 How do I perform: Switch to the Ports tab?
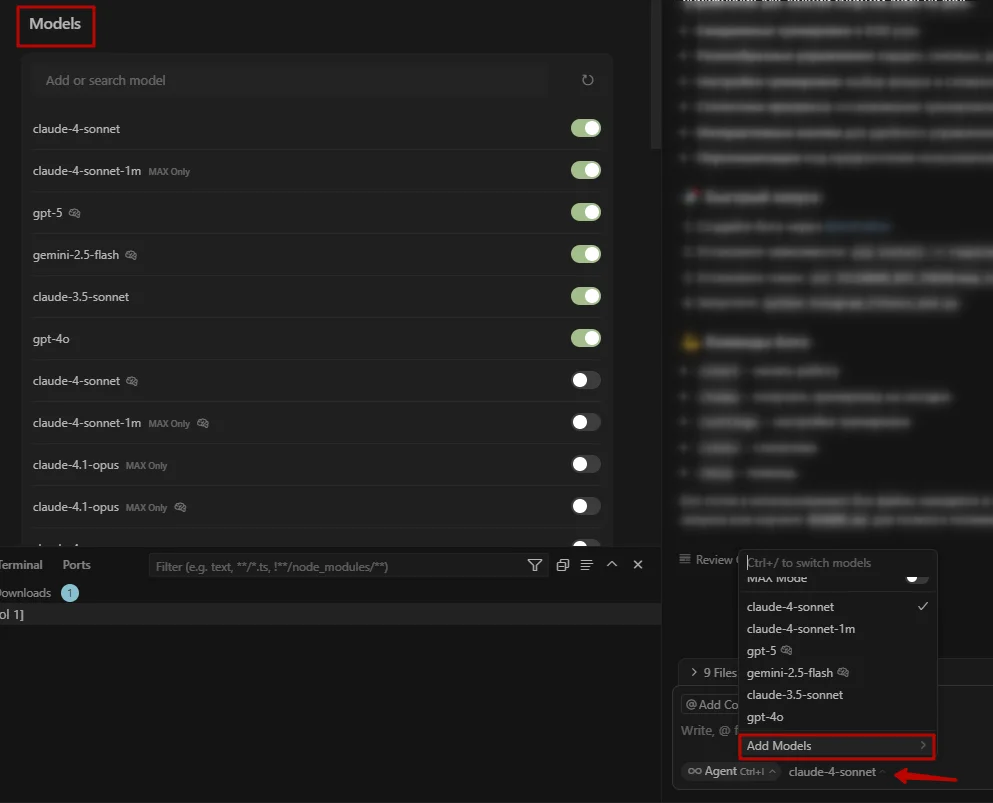coord(76,565)
